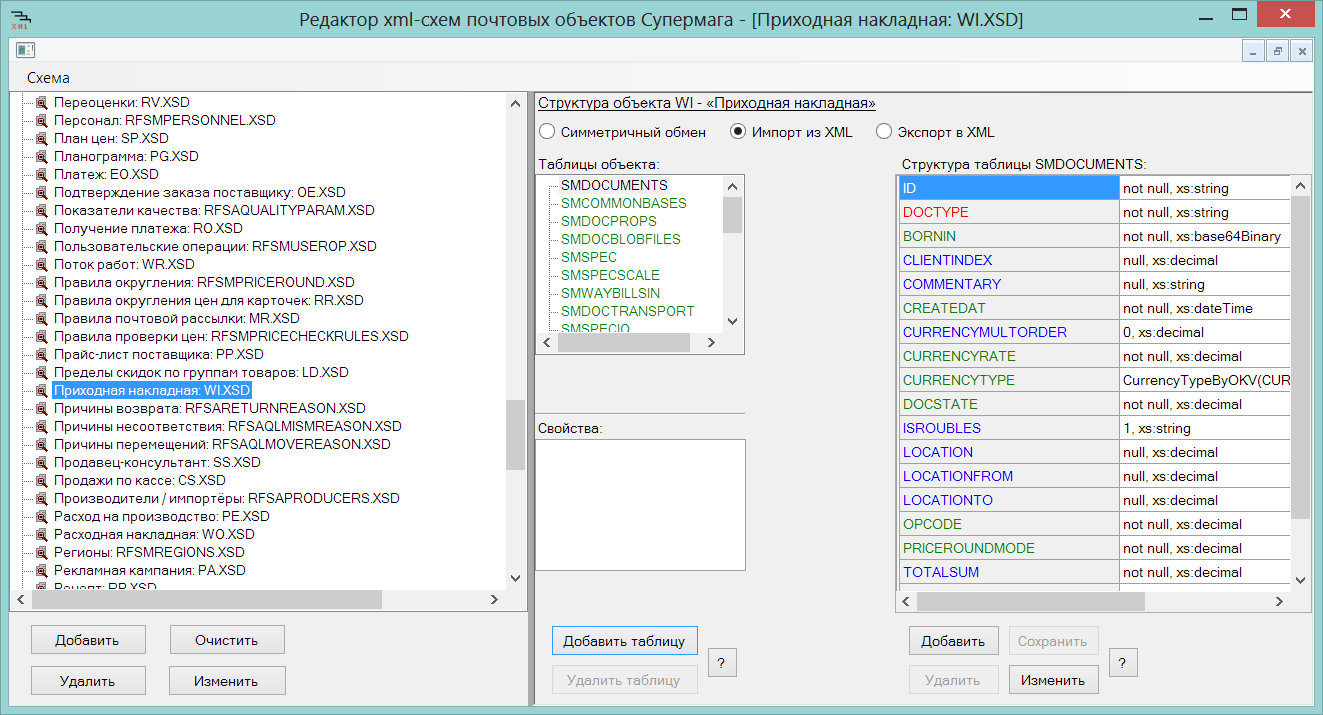Click up arrow of schema tree vertical scrollbar
Viewport: 1323px width, 715px height.
click(516, 103)
